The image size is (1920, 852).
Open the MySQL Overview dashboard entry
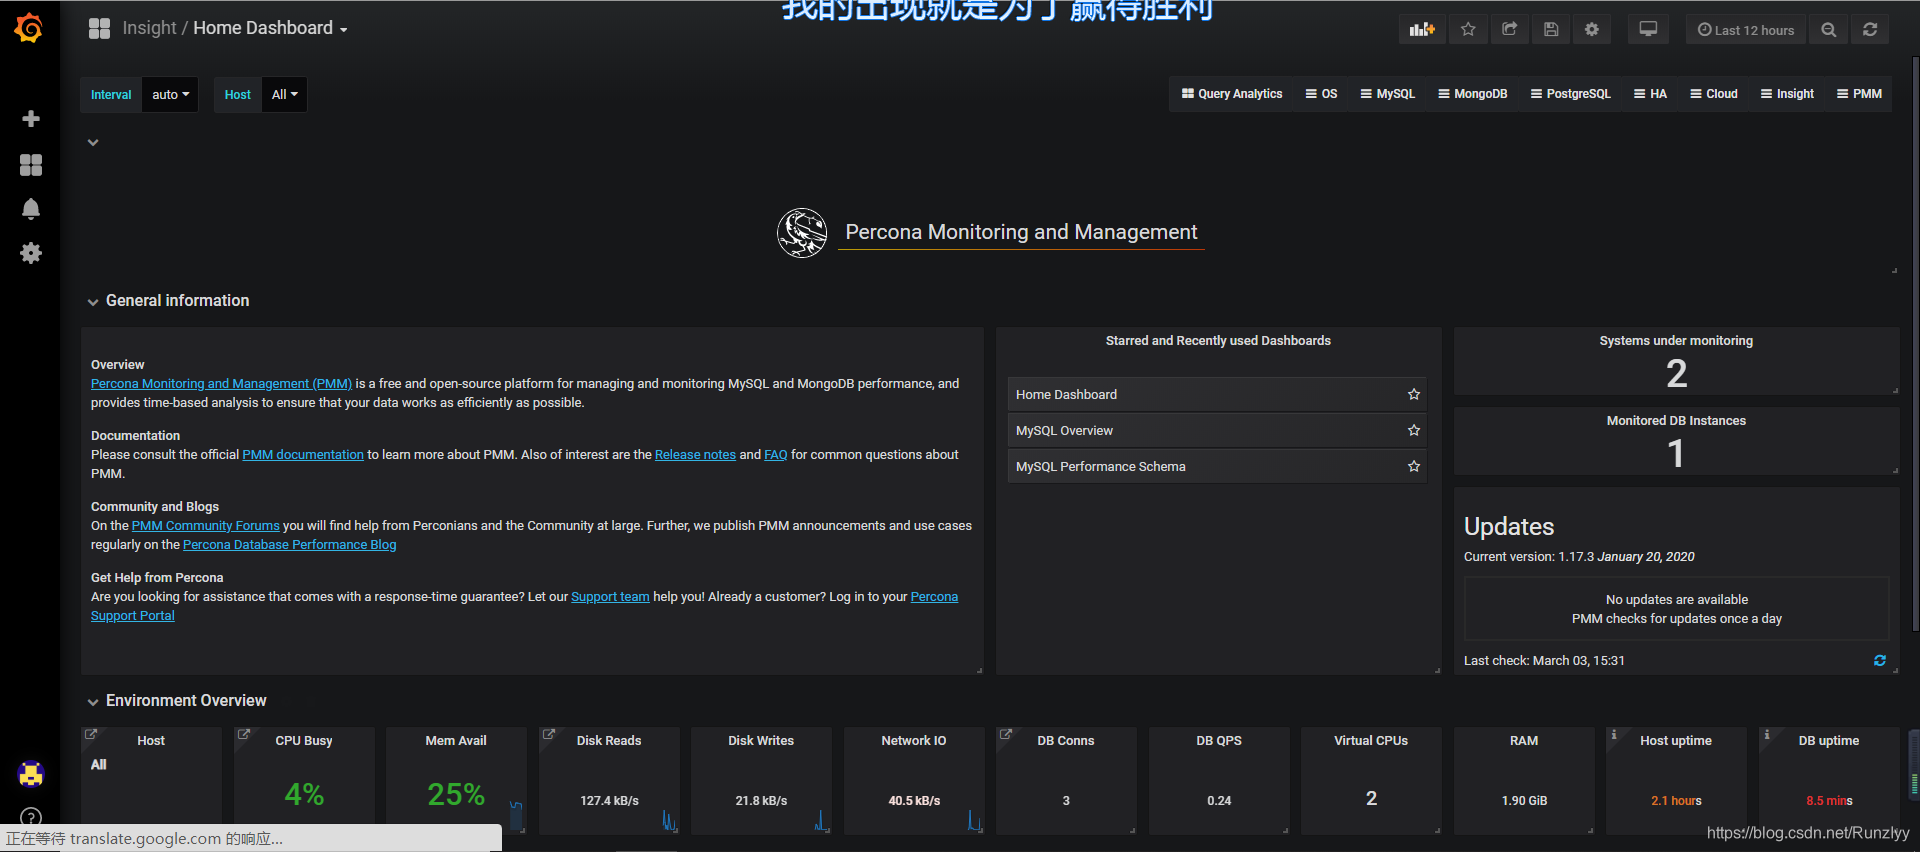tap(1217, 431)
